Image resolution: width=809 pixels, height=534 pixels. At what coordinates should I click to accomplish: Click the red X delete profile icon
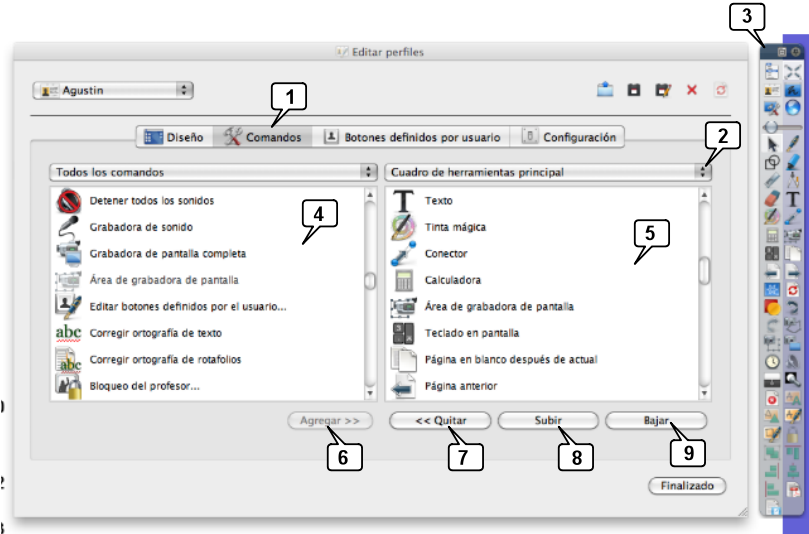(691, 90)
